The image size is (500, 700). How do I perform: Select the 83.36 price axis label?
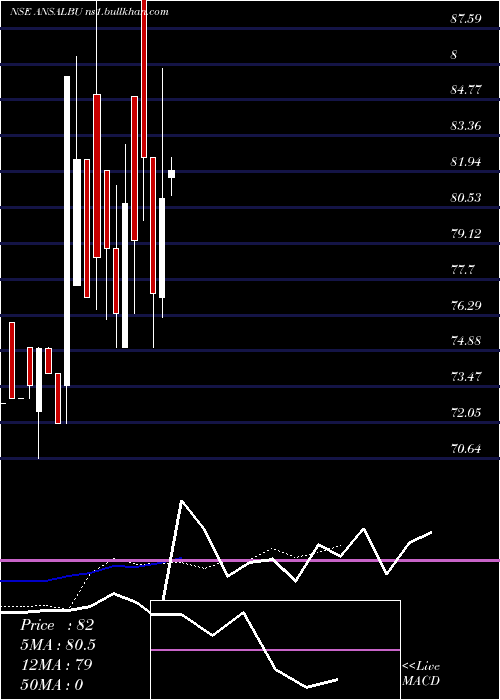tap(466, 126)
